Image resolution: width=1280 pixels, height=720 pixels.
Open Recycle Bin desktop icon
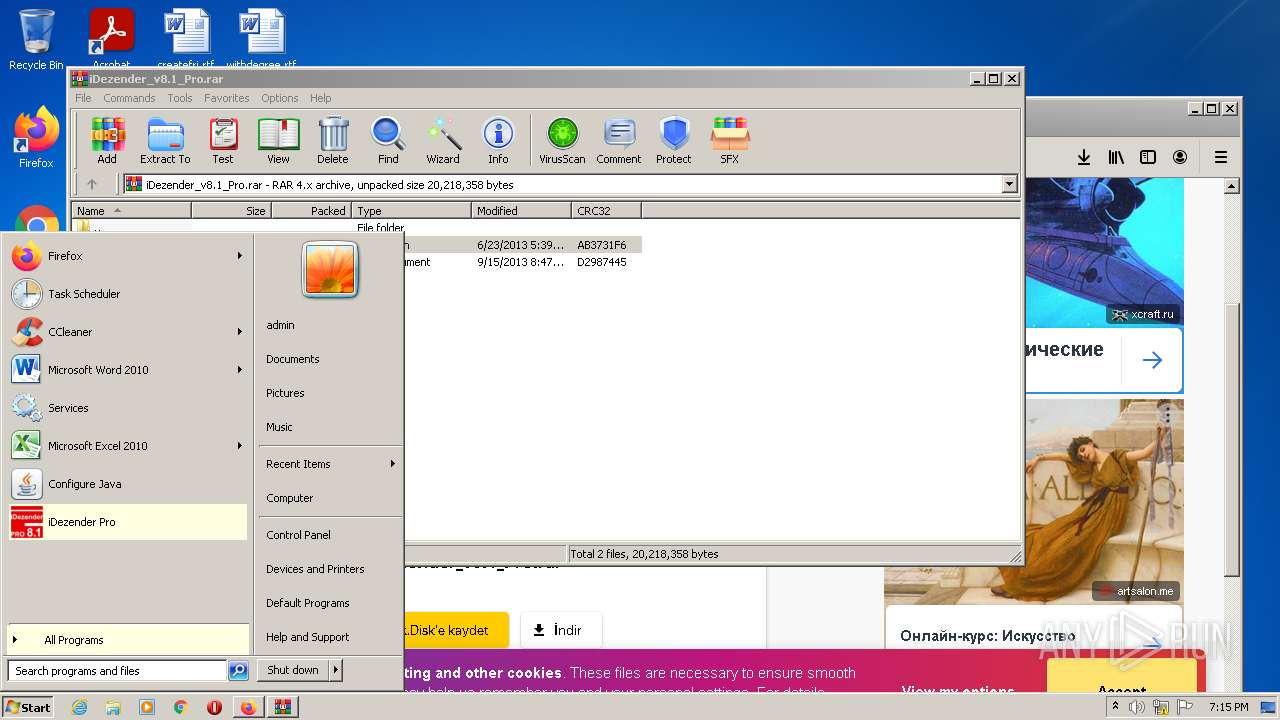pos(36,40)
